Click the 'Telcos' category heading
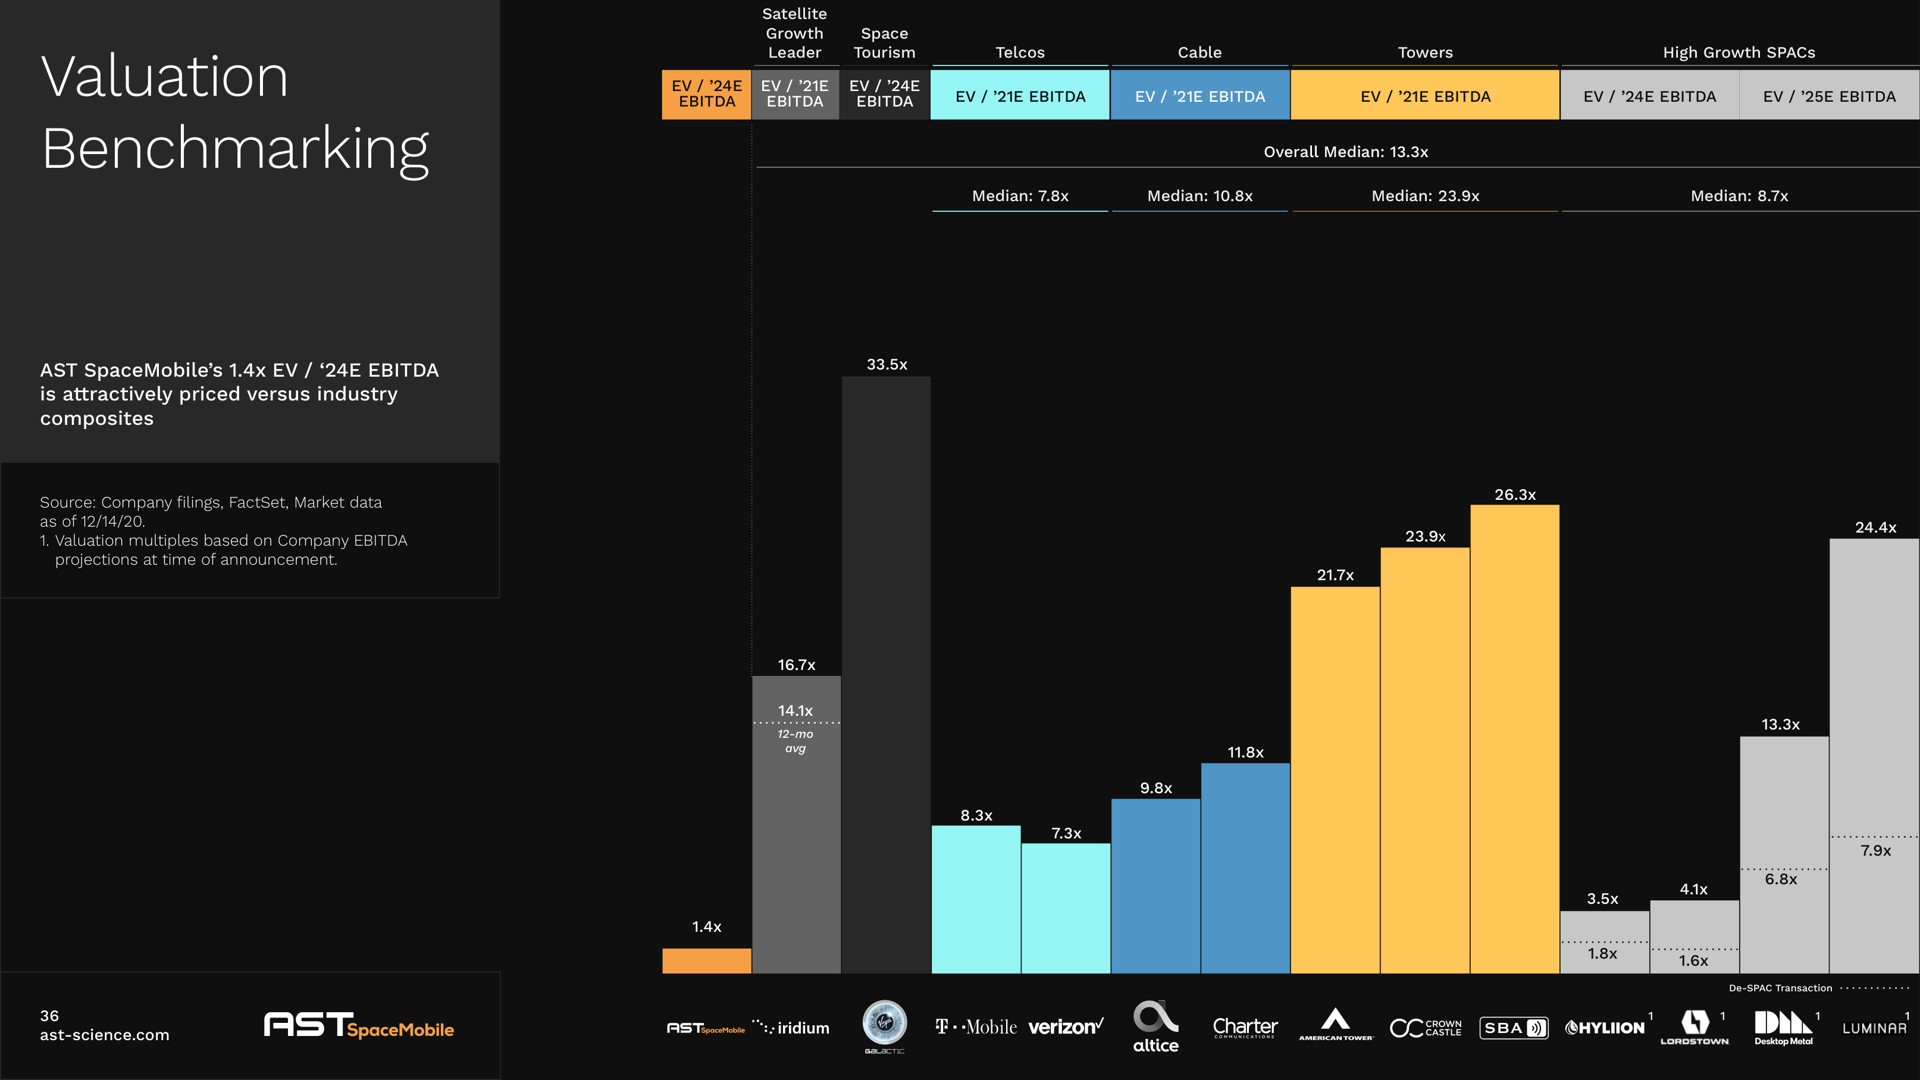Image resolution: width=1920 pixels, height=1080 pixels. coord(1020,52)
